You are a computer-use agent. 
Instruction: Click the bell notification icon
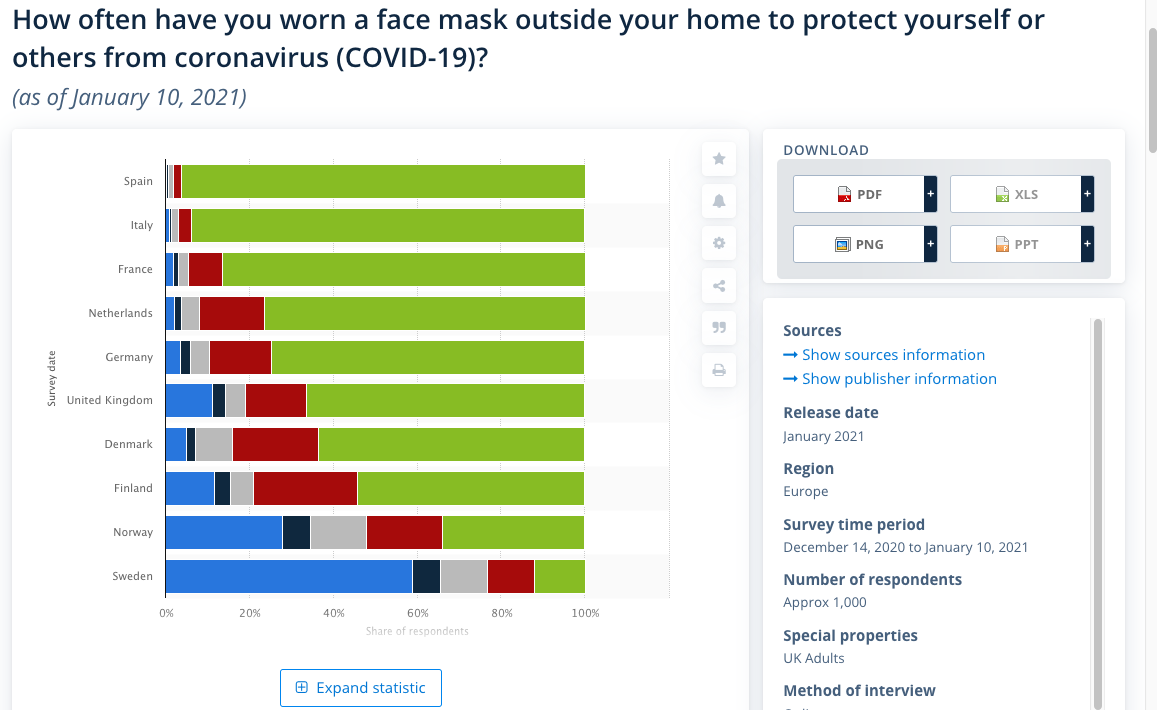click(x=719, y=201)
